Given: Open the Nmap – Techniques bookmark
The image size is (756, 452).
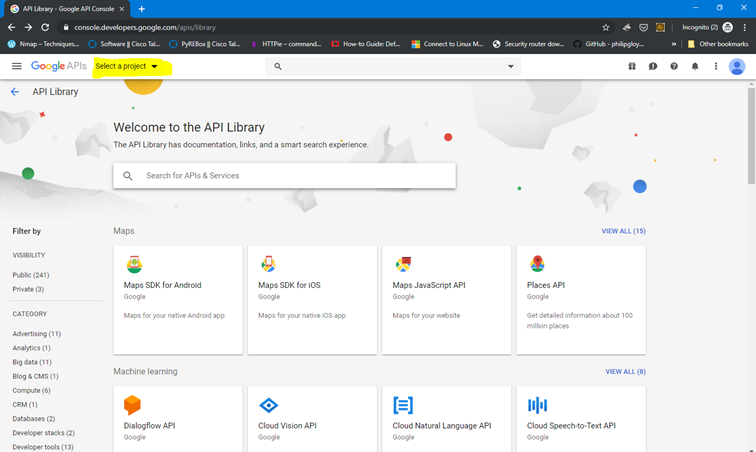Looking at the screenshot, I should pyautogui.click(x=43, y=44).
